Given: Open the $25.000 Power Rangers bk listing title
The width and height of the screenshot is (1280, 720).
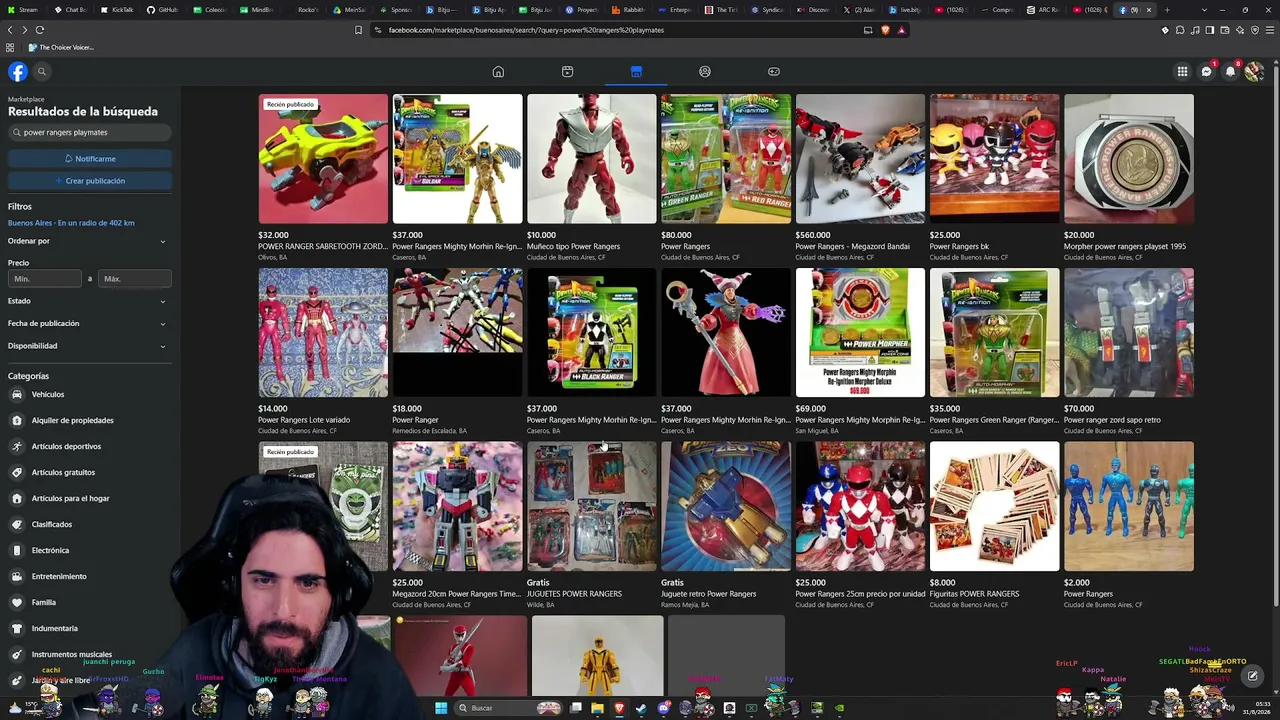Looking at the screenshot, I should (959, 246).
